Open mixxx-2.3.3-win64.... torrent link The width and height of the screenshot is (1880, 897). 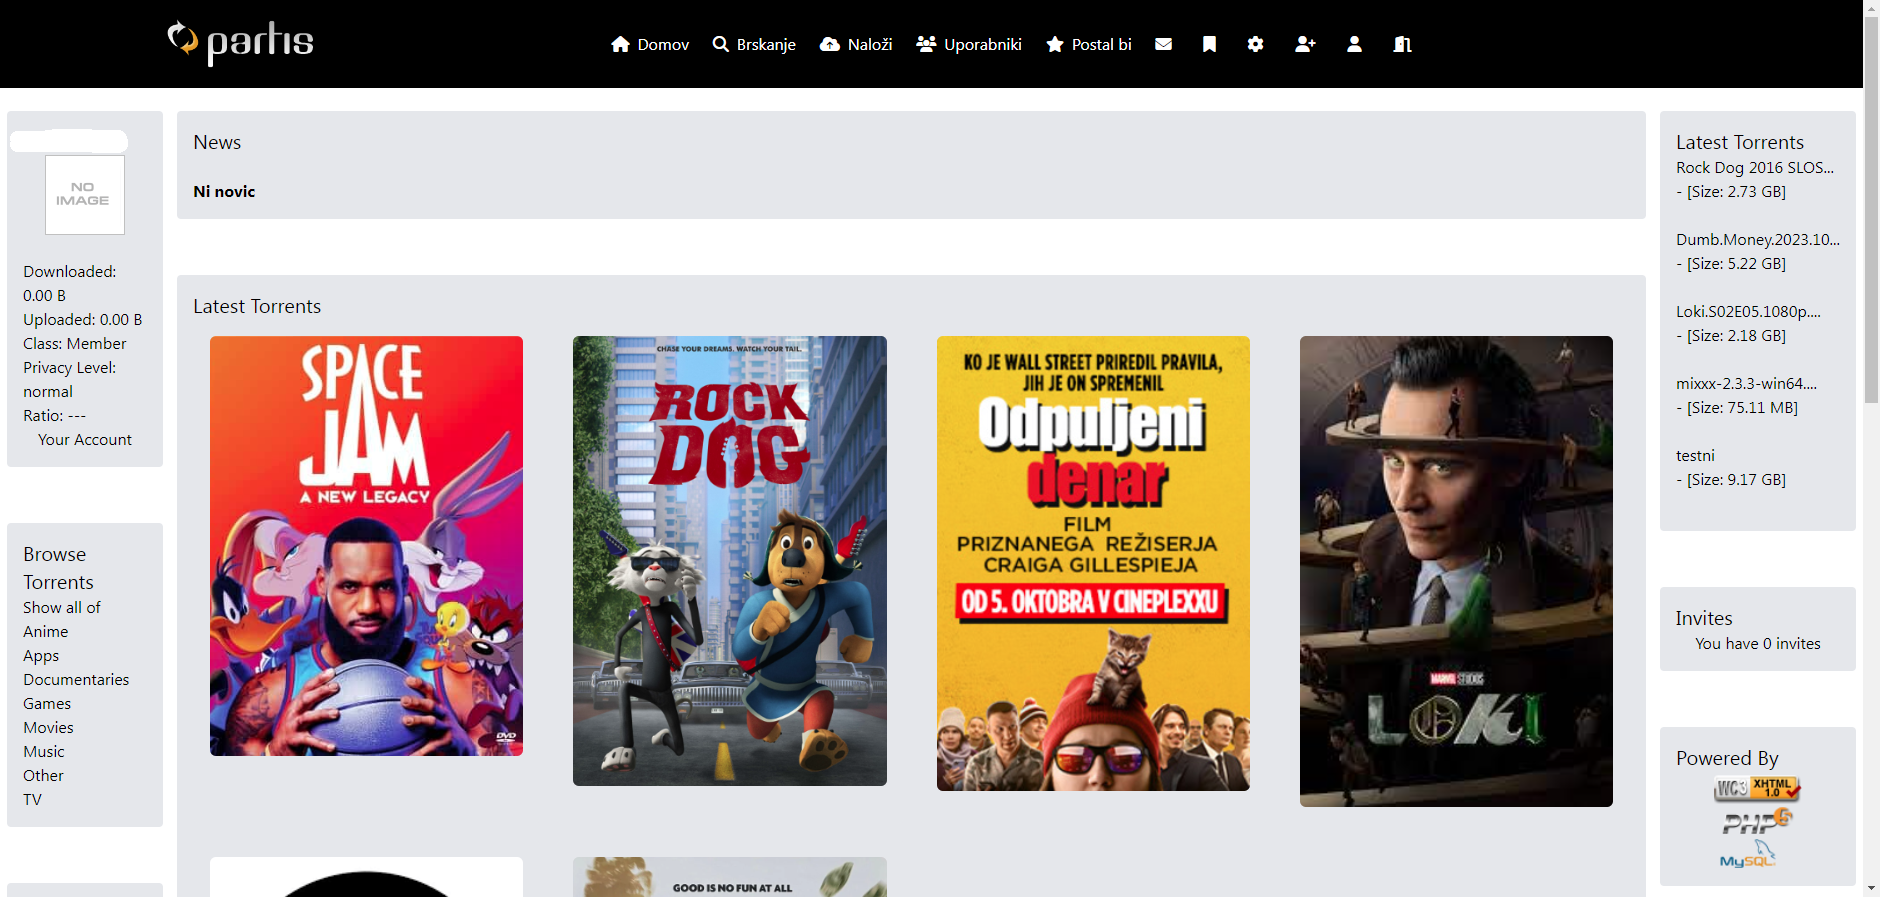(1746, 383)
